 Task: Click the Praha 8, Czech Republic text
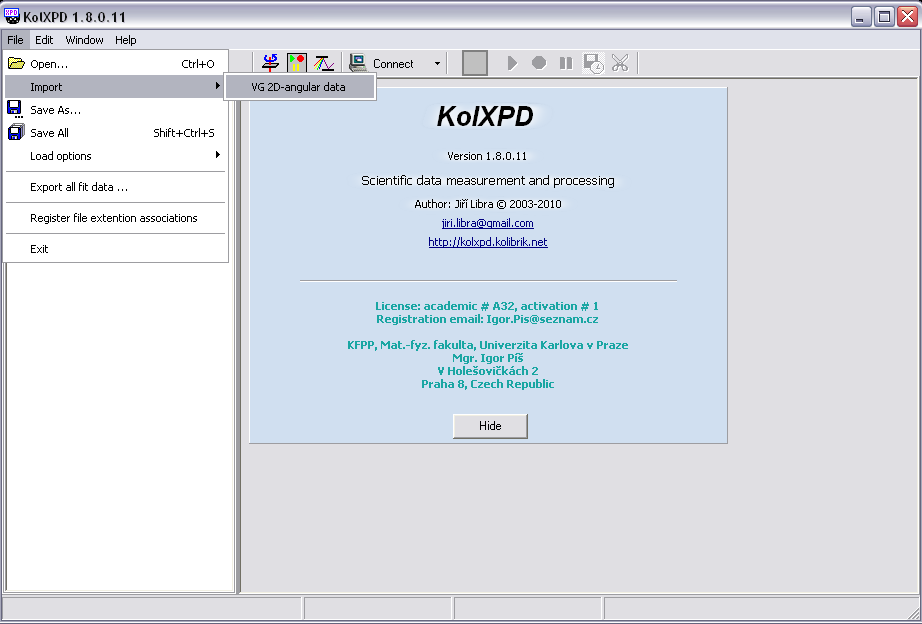(x=487, y=384)
